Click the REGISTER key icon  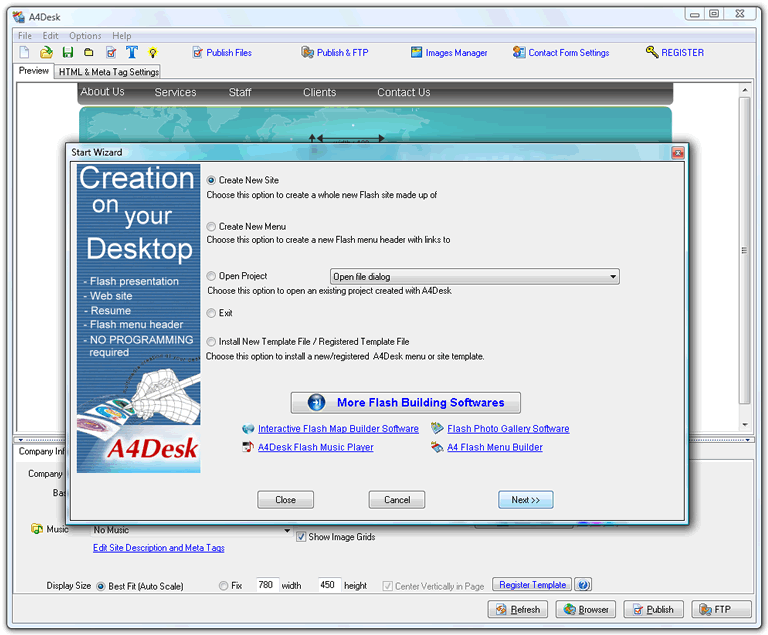(651, 52)
